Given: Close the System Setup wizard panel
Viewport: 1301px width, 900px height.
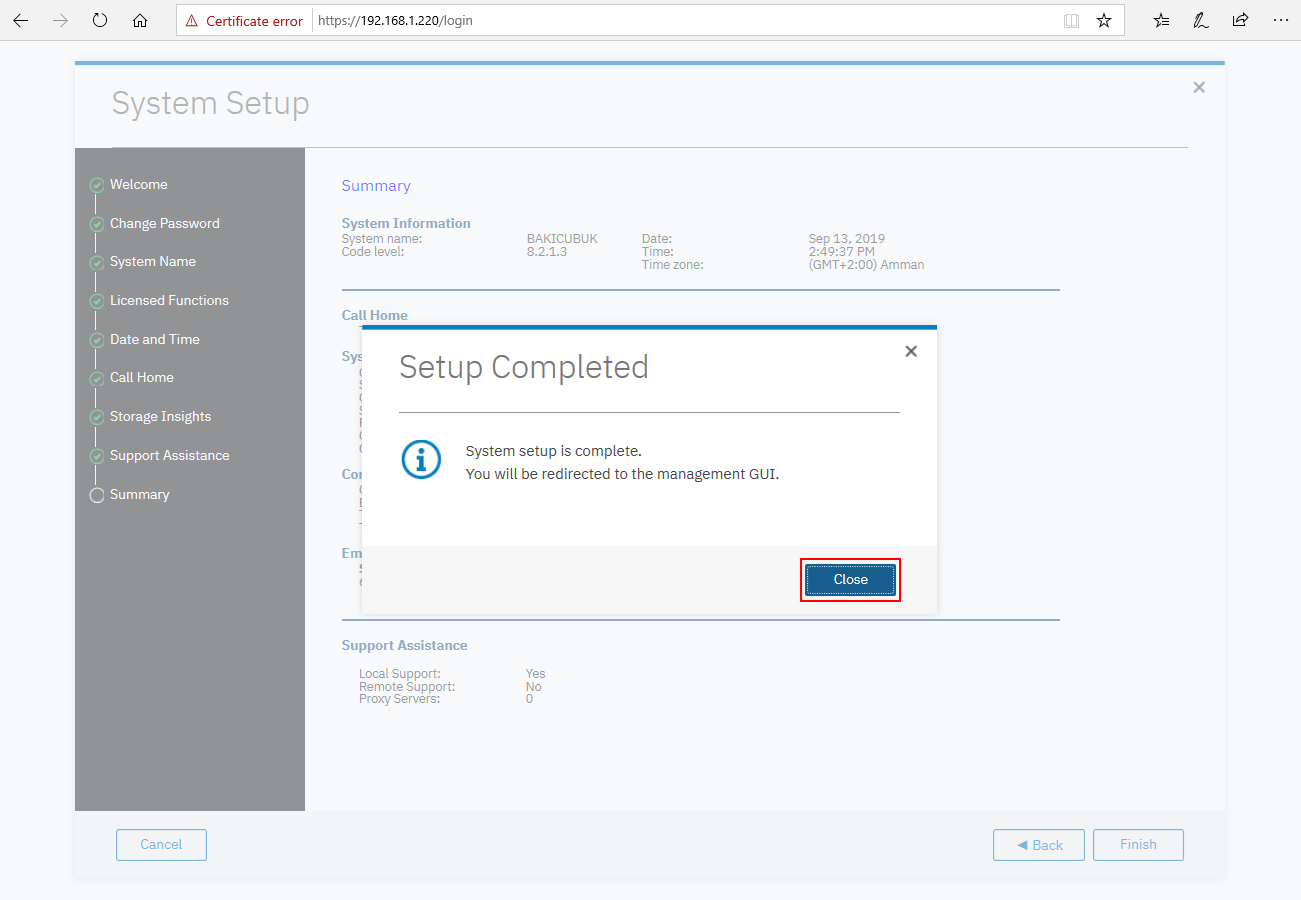Looking at the screenshot, I should (1199, 88).
